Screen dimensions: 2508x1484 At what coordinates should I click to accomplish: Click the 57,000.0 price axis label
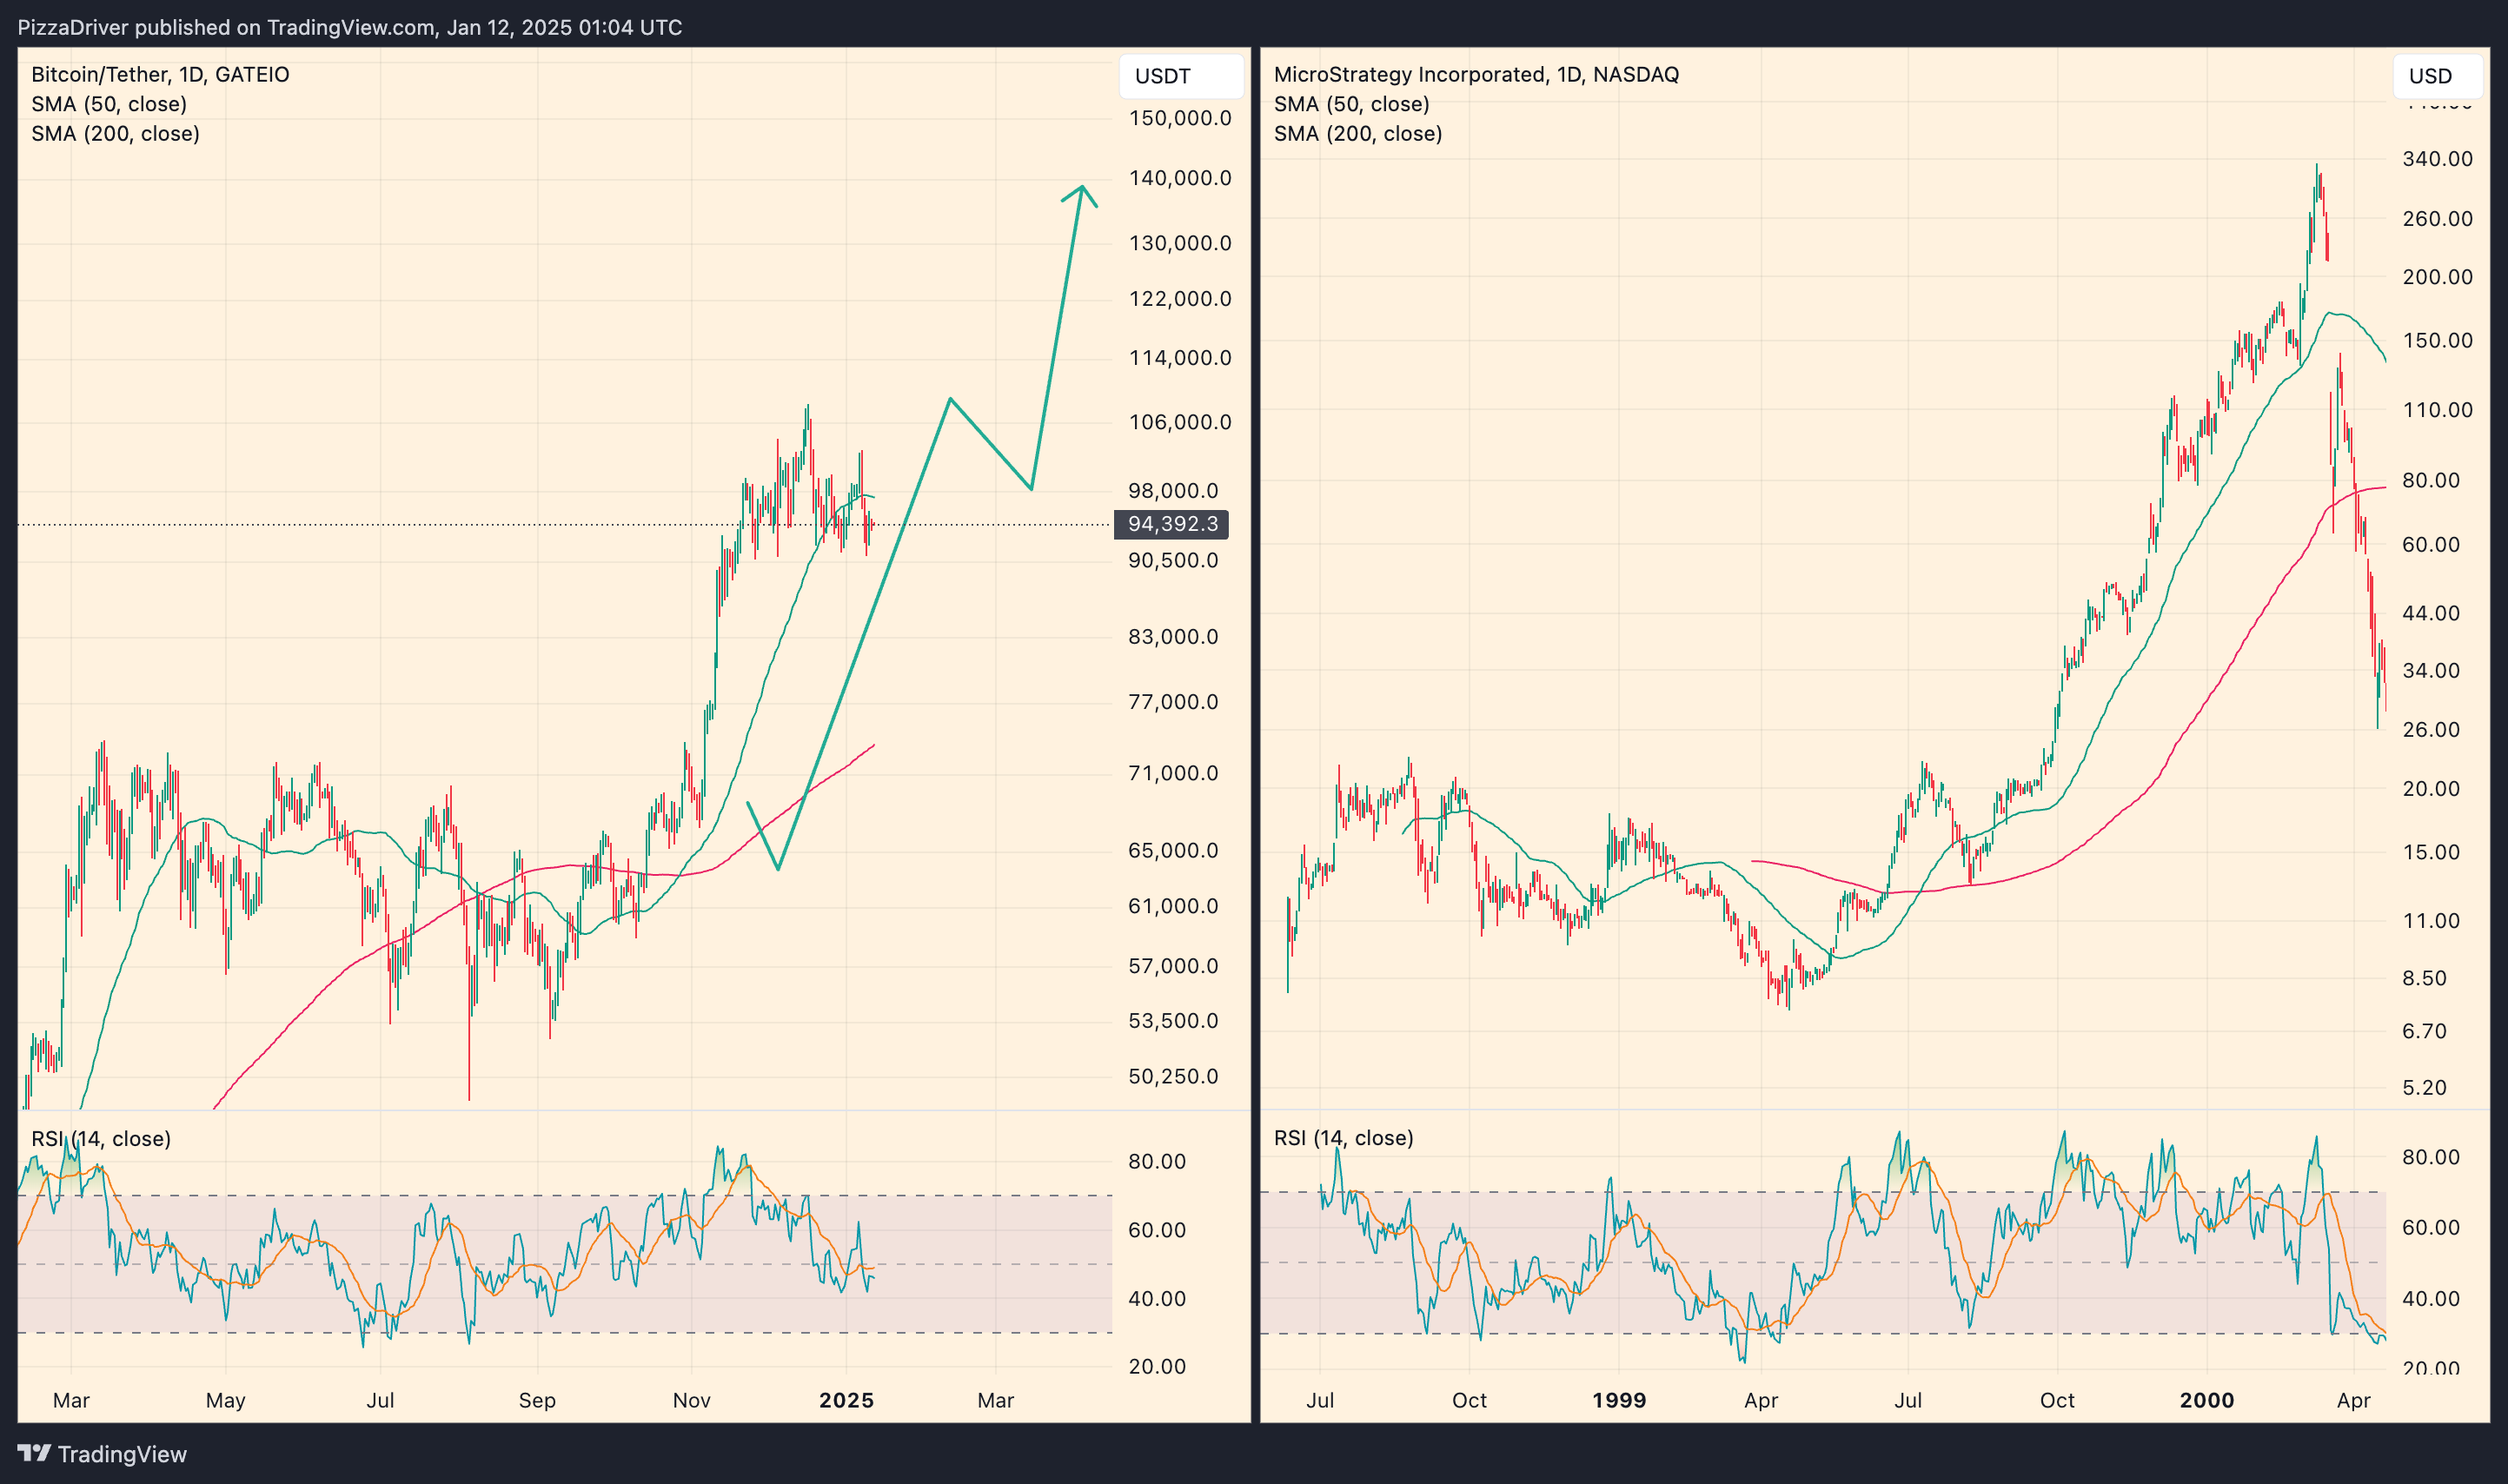pos(1174,966)
